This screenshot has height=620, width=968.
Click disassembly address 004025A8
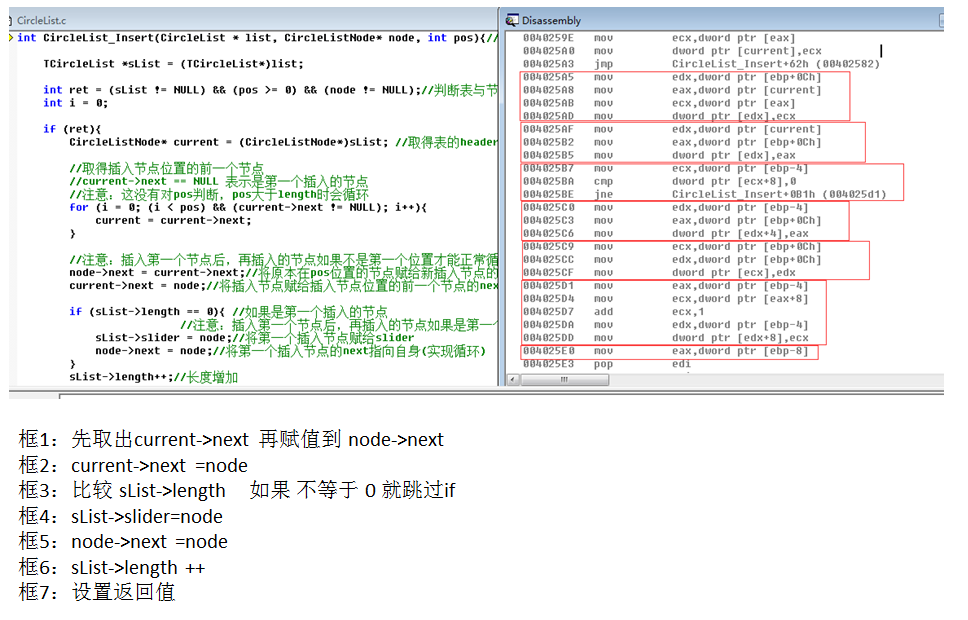[548, 90]
